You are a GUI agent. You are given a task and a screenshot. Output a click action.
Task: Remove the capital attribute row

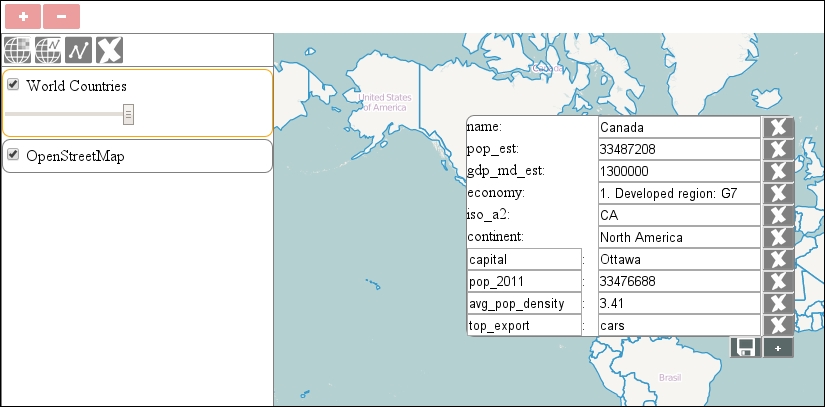pos(778,260)
